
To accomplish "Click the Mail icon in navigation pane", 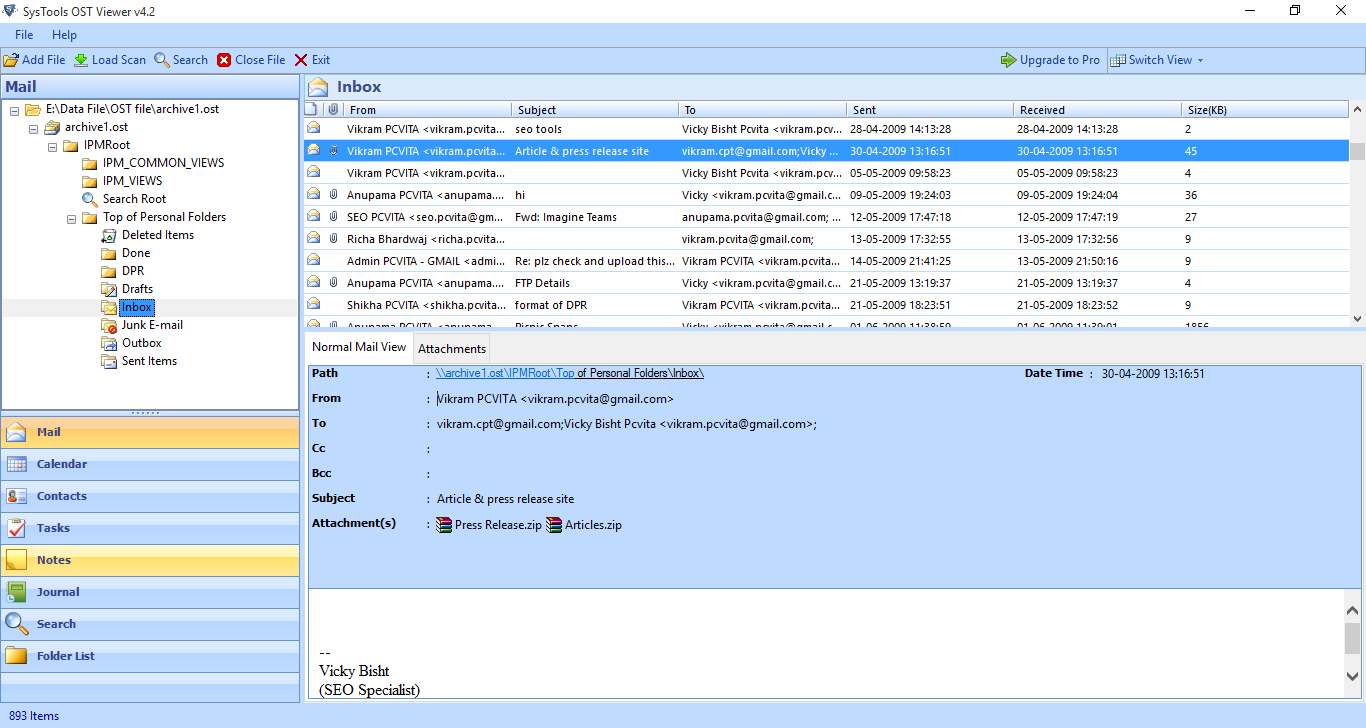I will pyautogui.click(x=17, y=432).
